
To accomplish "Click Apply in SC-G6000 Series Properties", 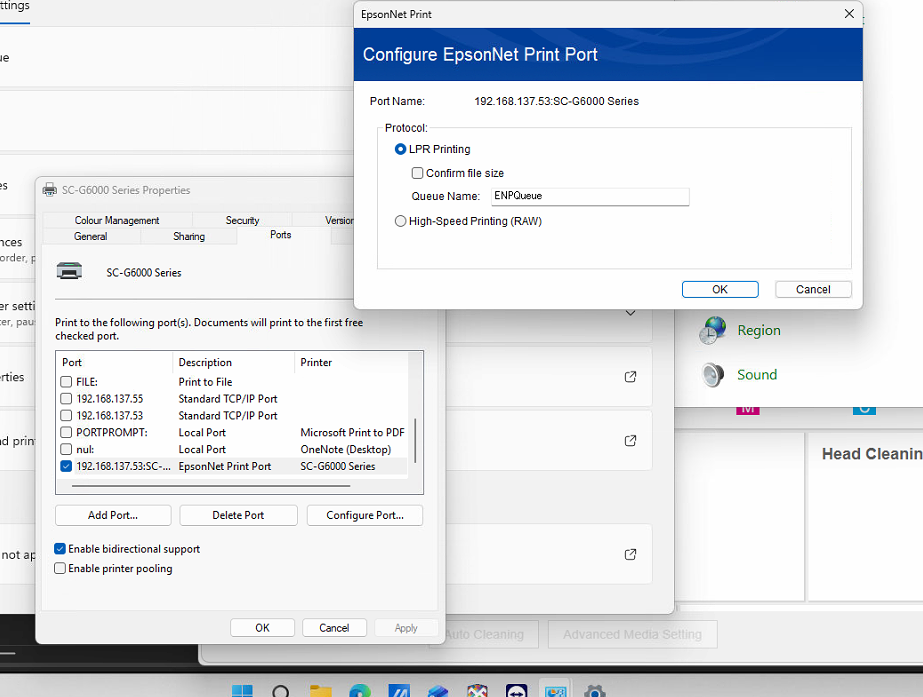I will pyautogui.click(x=406, y=628).
